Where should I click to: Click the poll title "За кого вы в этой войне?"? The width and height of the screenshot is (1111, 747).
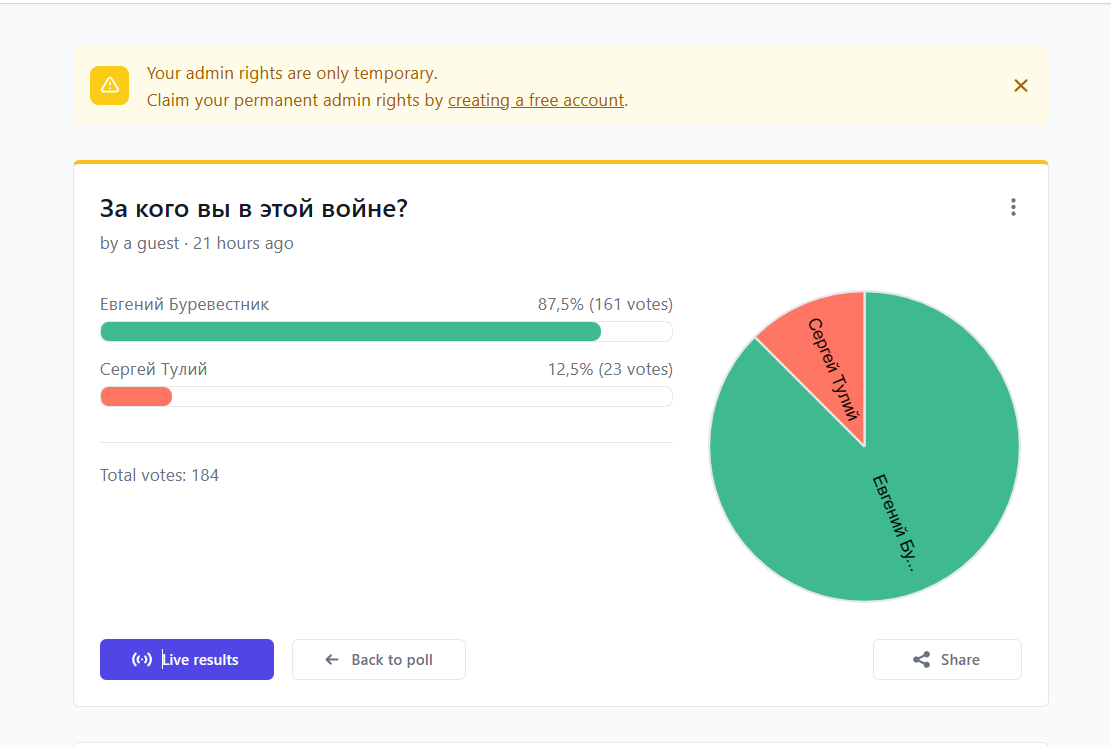tap(254, 209)
